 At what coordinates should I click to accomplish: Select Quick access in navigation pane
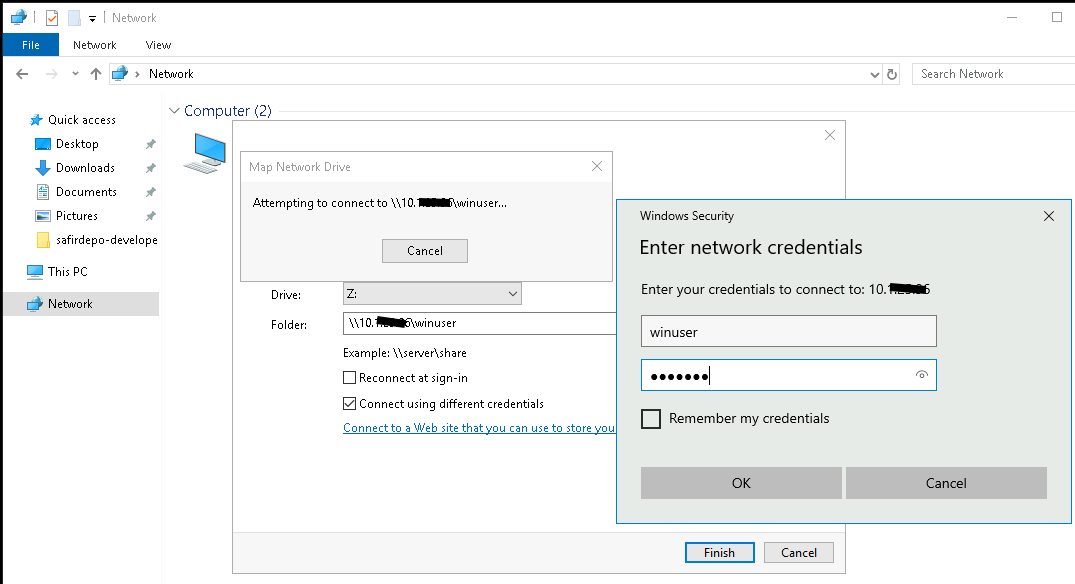pos(82,120)
